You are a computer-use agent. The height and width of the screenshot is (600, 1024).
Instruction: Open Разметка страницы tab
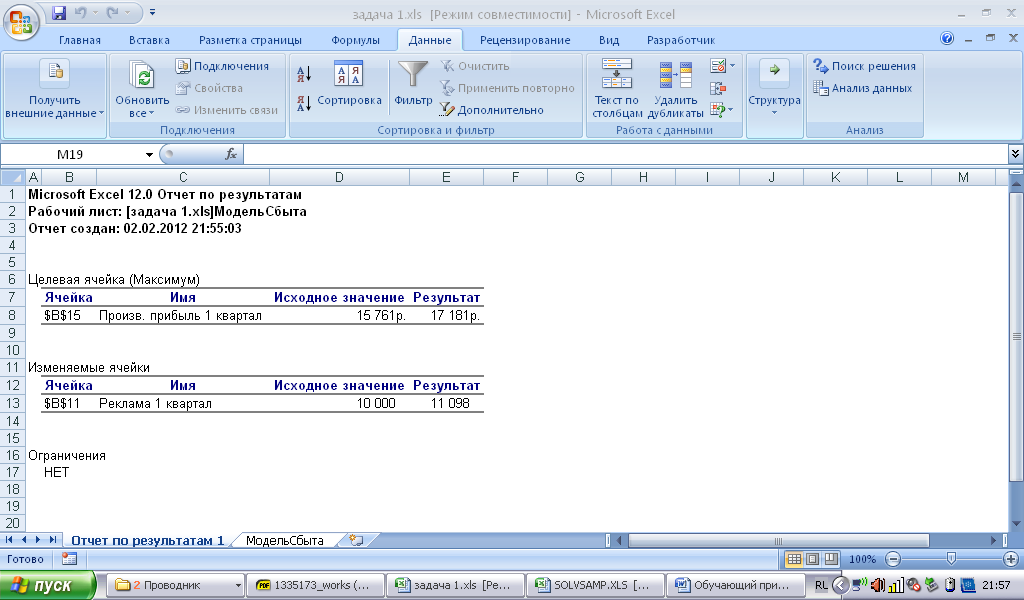(250, 40)
